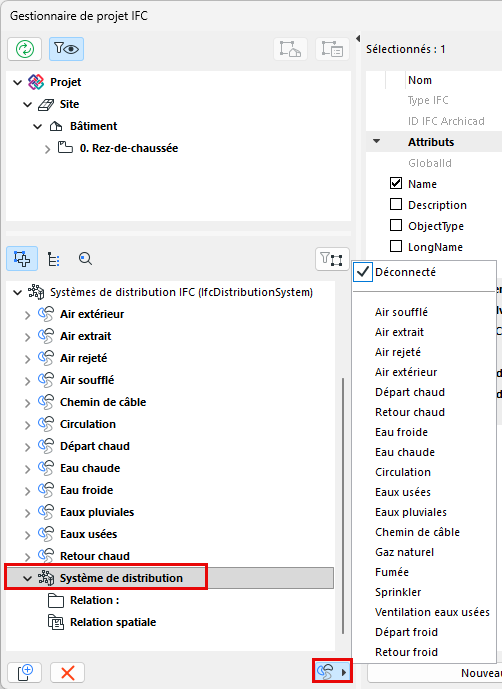The image size is (502, 689).
Task: Click the Nouveau button
Action: 435,673
